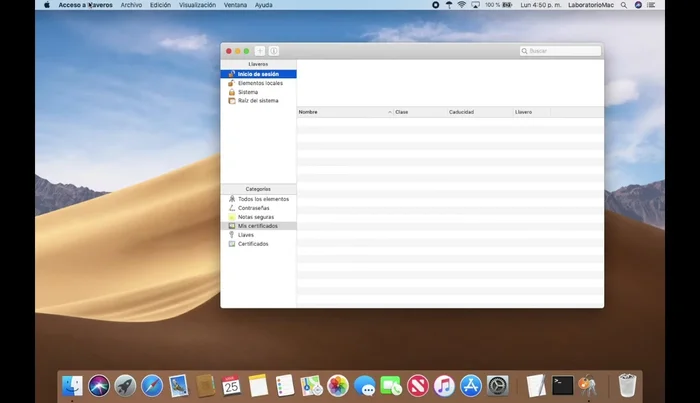Show the Todos los elementos category
This screenshot has width=700, height=403.
click(262, 199)
